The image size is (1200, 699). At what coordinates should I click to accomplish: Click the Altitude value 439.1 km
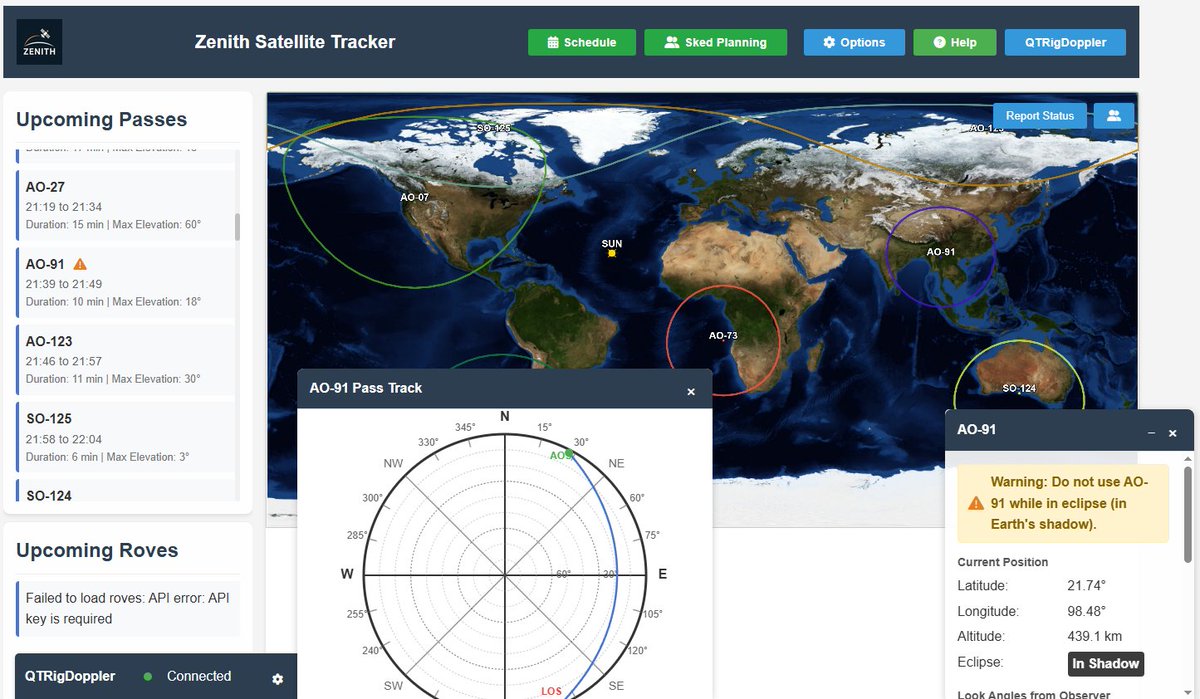(1095, 636)
